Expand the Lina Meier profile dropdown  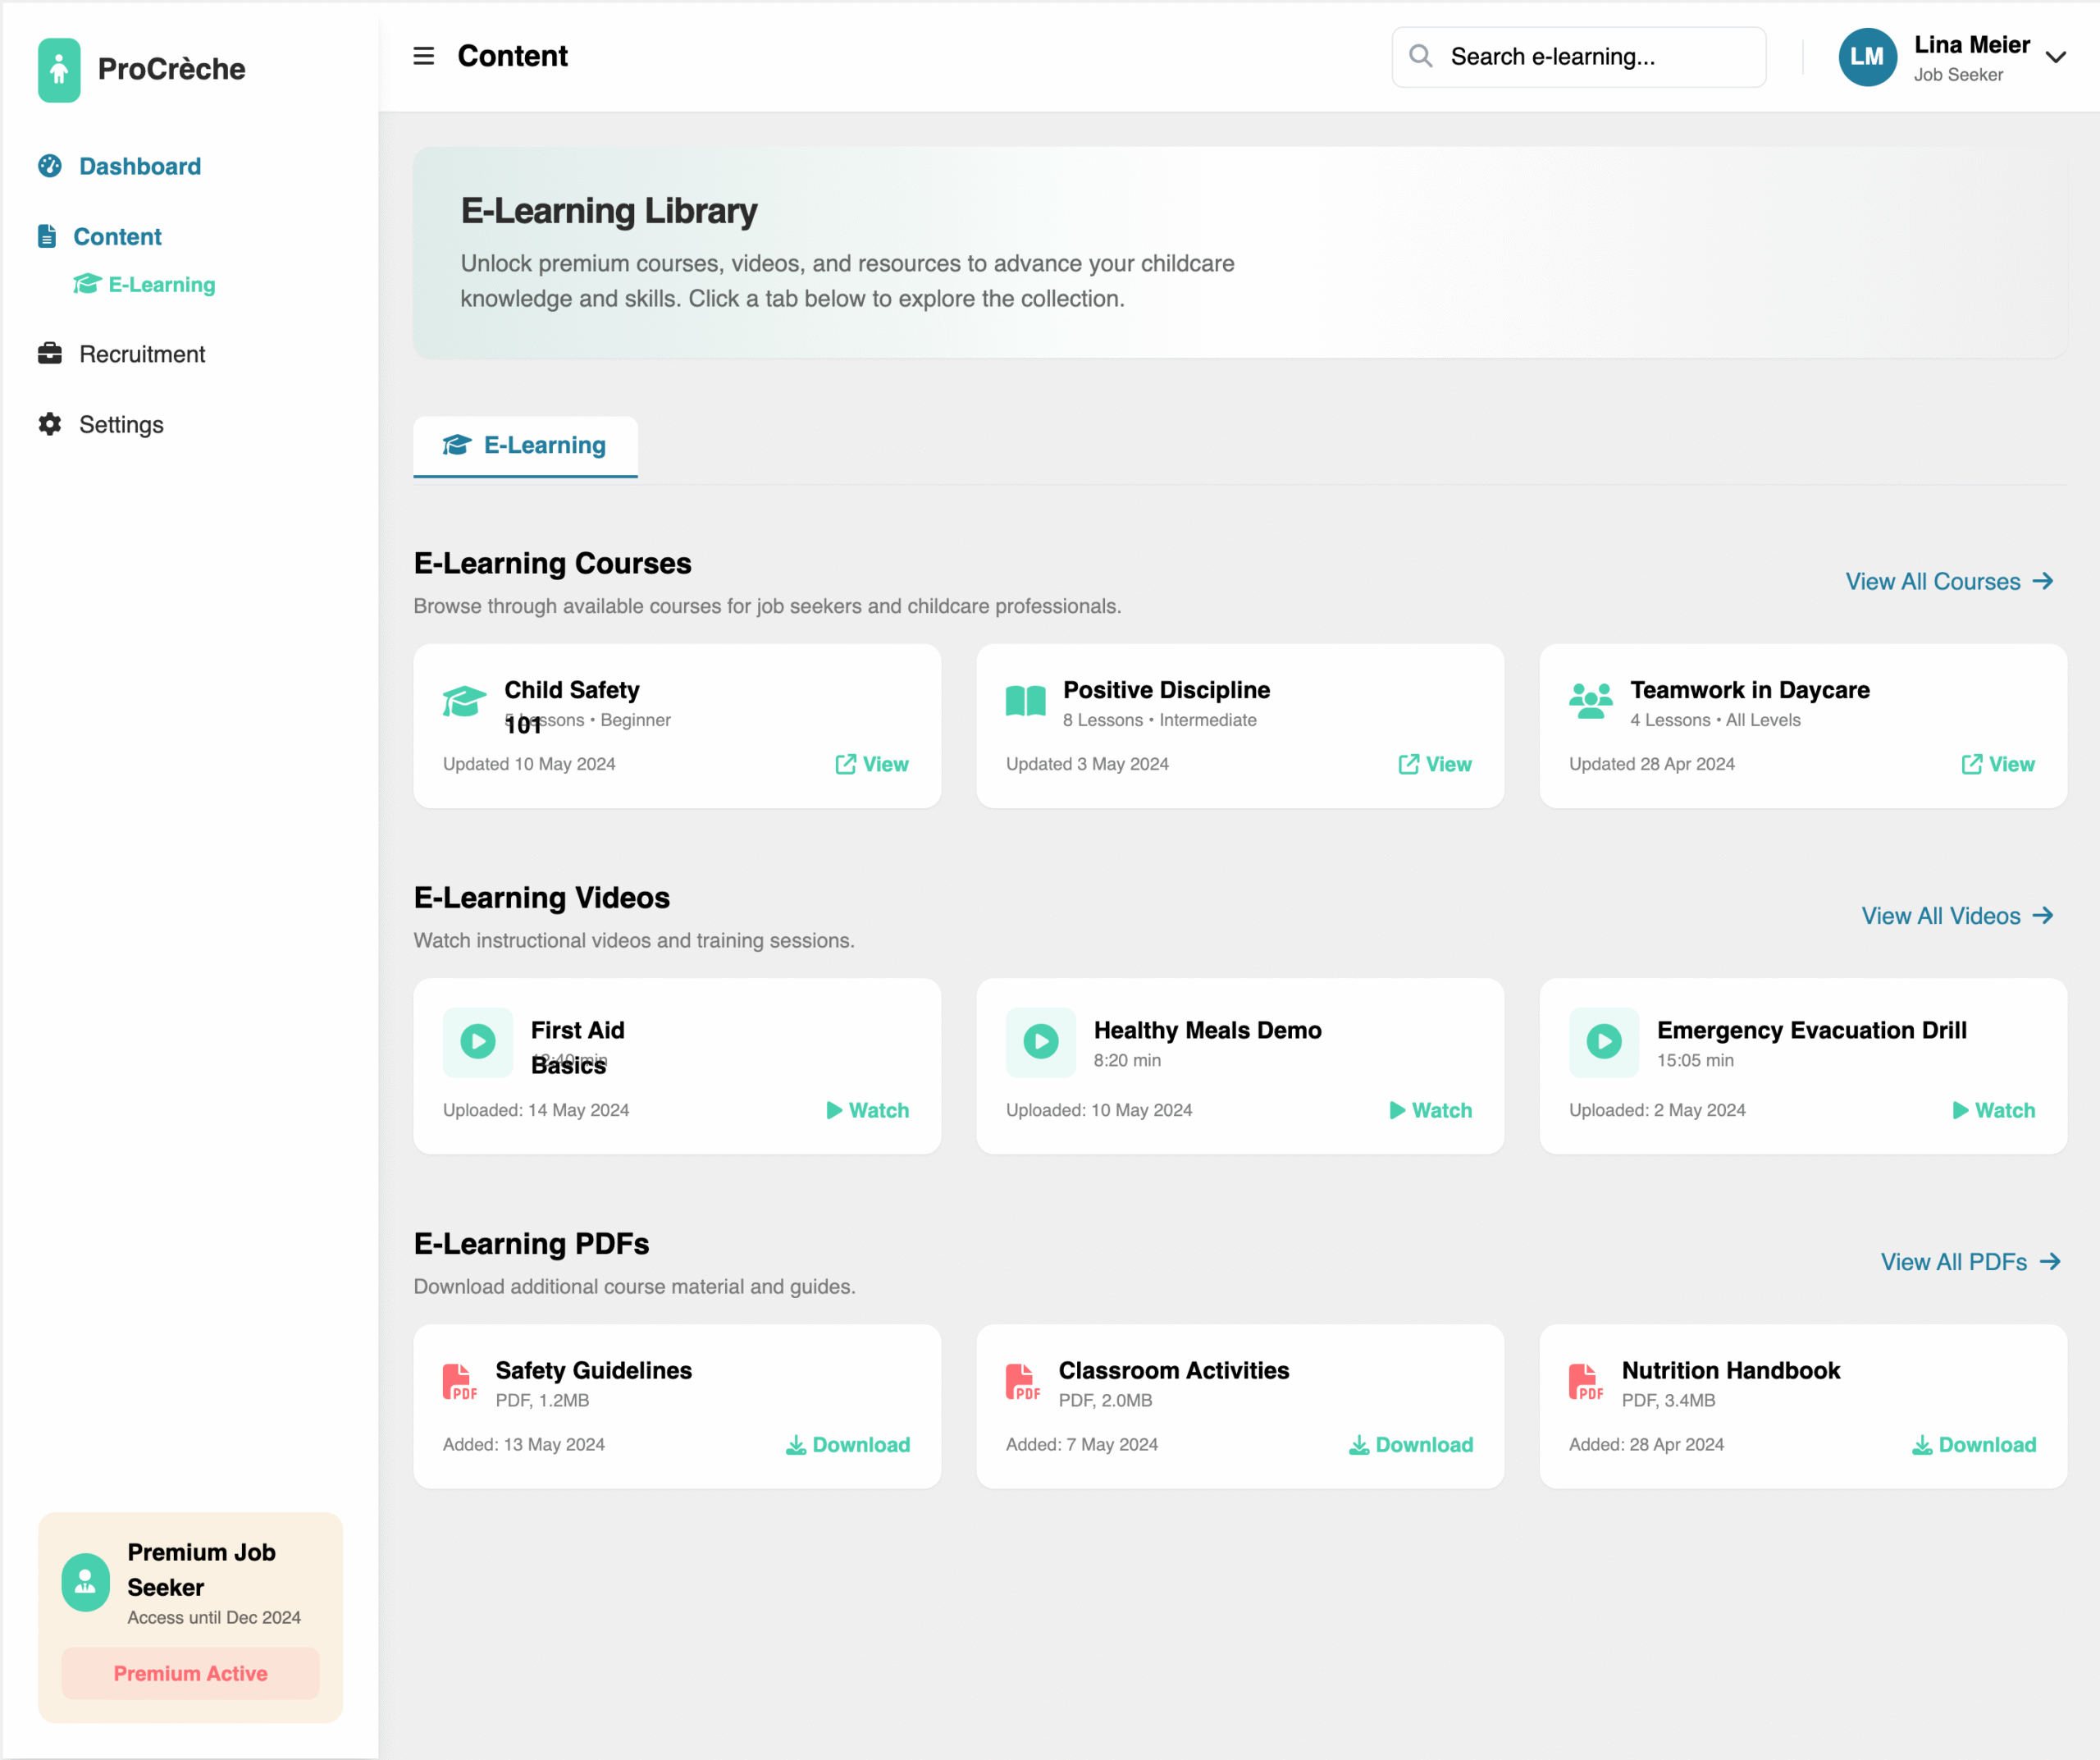click(x=2055, y=57)
